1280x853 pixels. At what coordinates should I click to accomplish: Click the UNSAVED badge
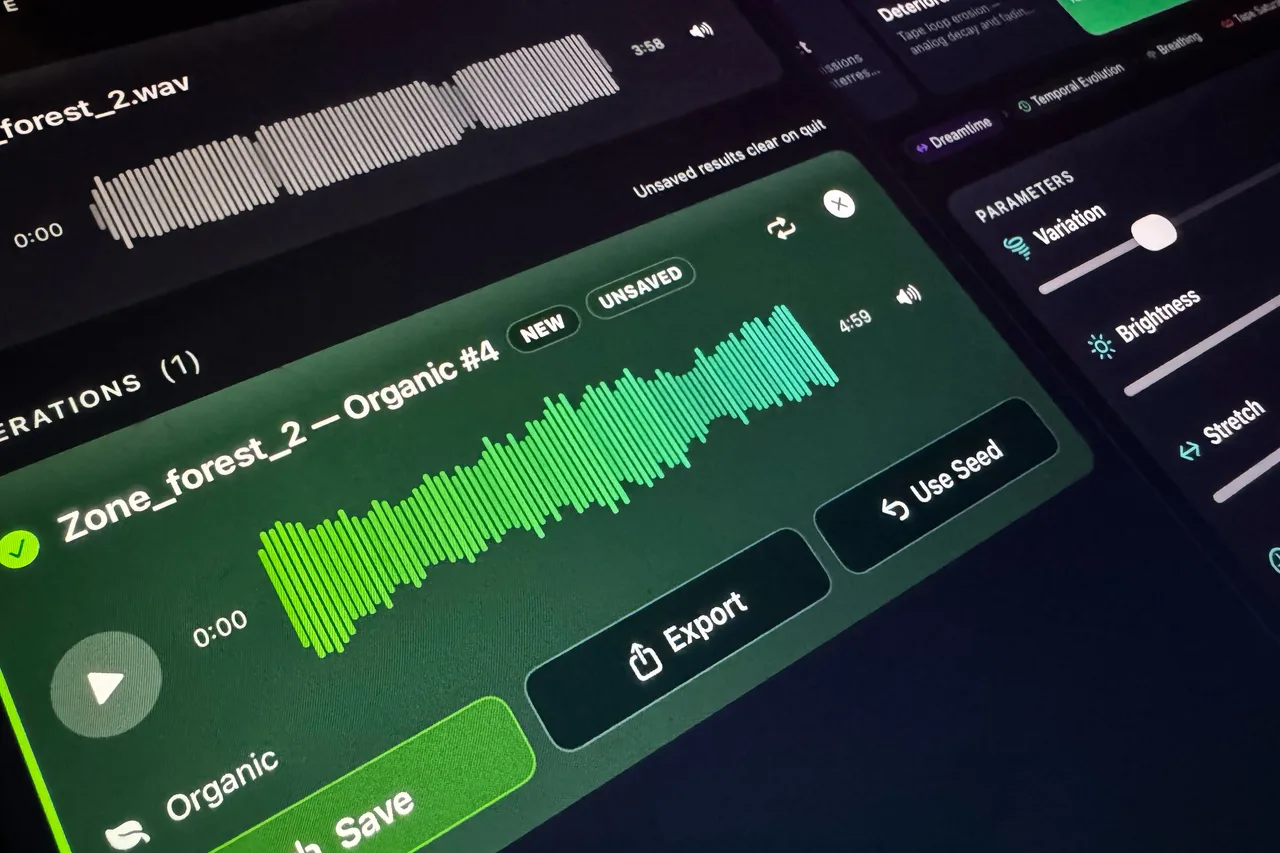[640, 288]
